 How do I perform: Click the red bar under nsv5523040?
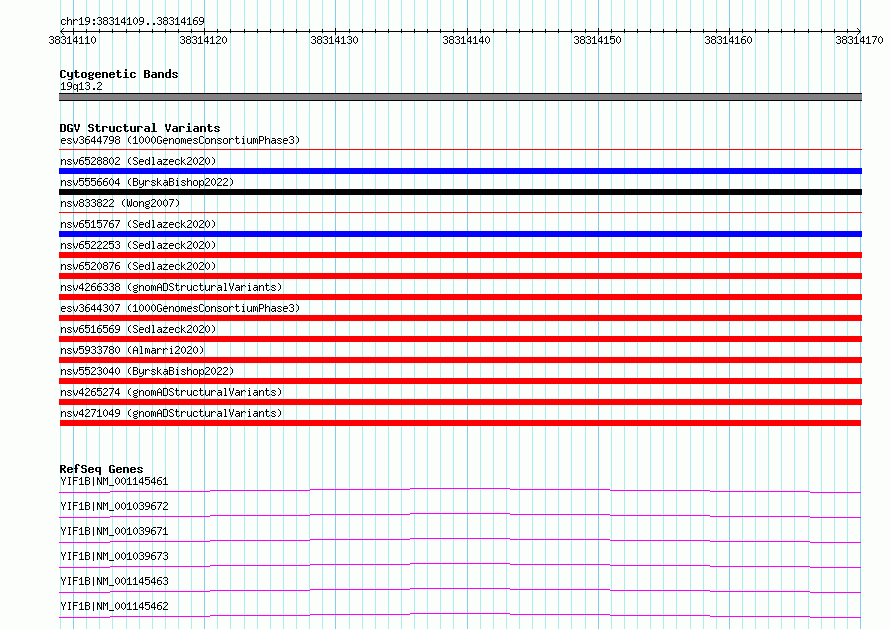click(x=460, y=381)
